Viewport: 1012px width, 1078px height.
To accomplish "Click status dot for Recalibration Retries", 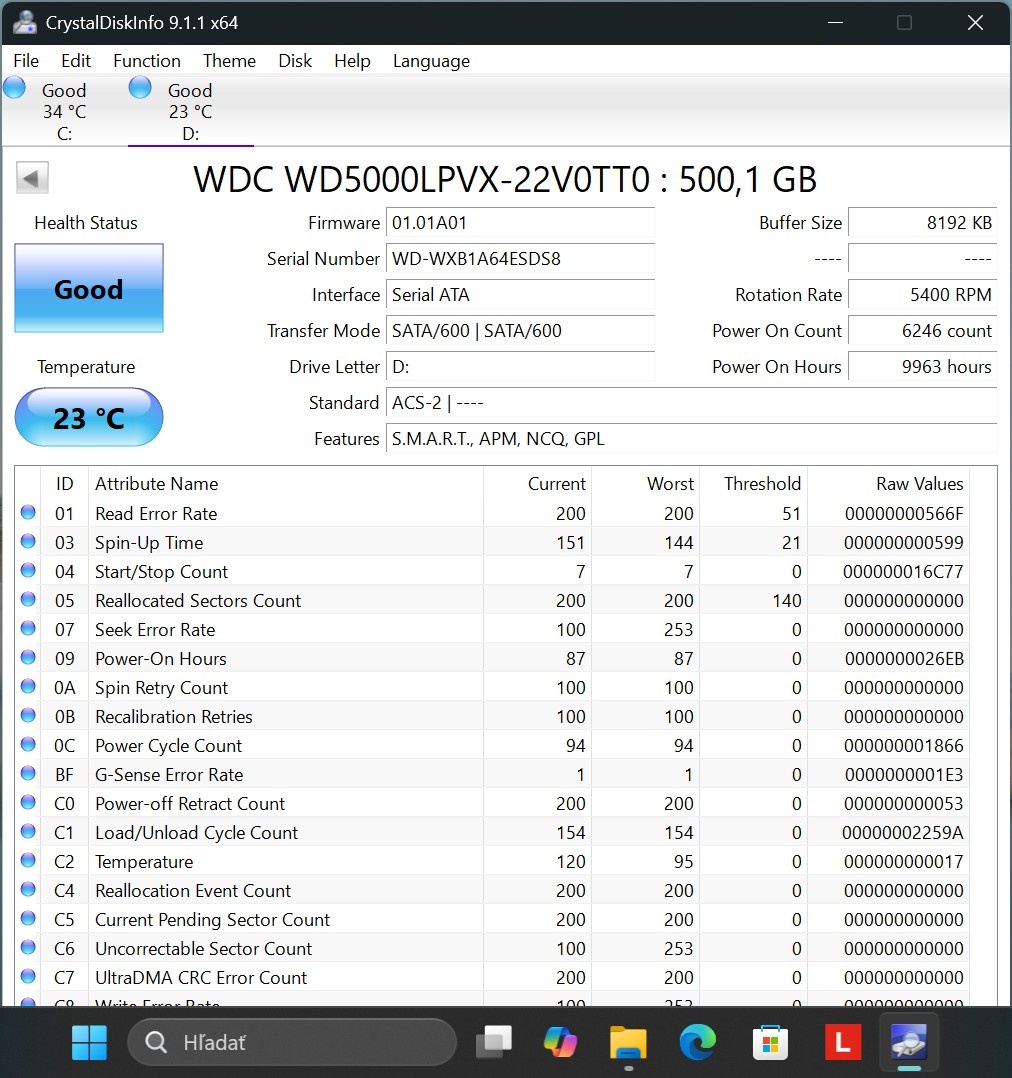I will (x=28, y=715).
